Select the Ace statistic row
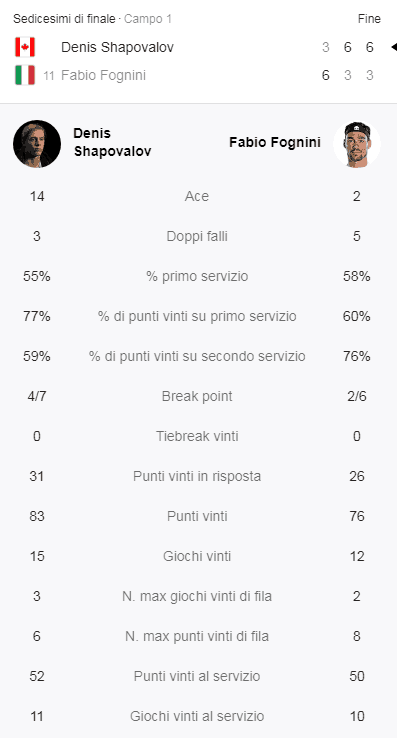 point(198,196)
